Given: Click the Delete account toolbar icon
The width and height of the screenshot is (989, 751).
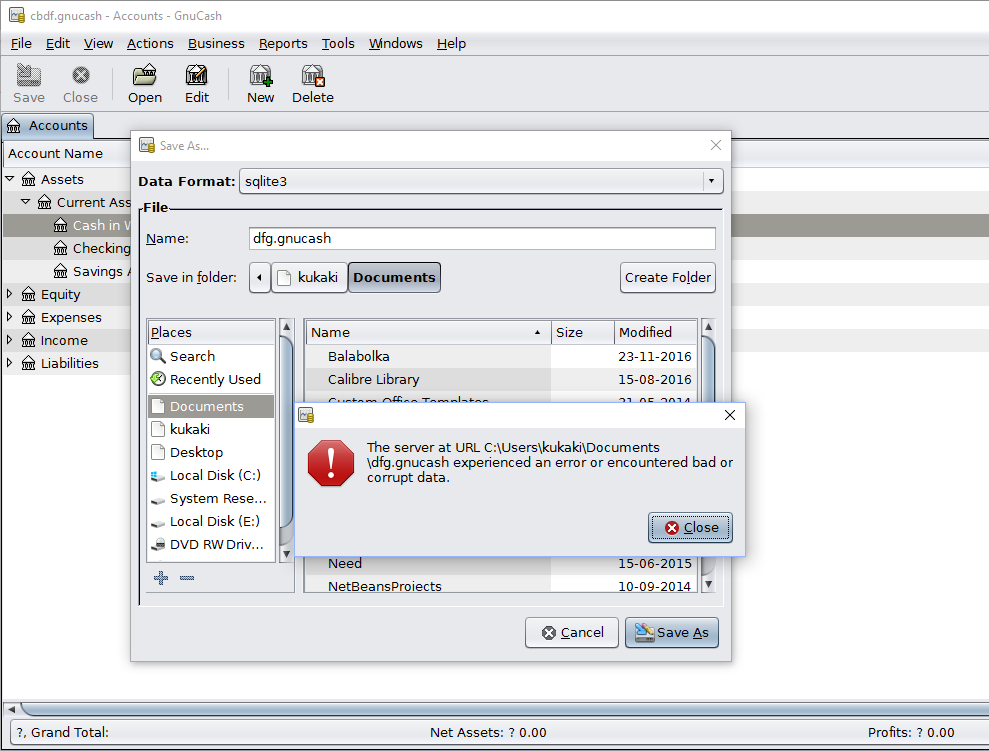Looking at the screenshot, I should coord(313,75).
